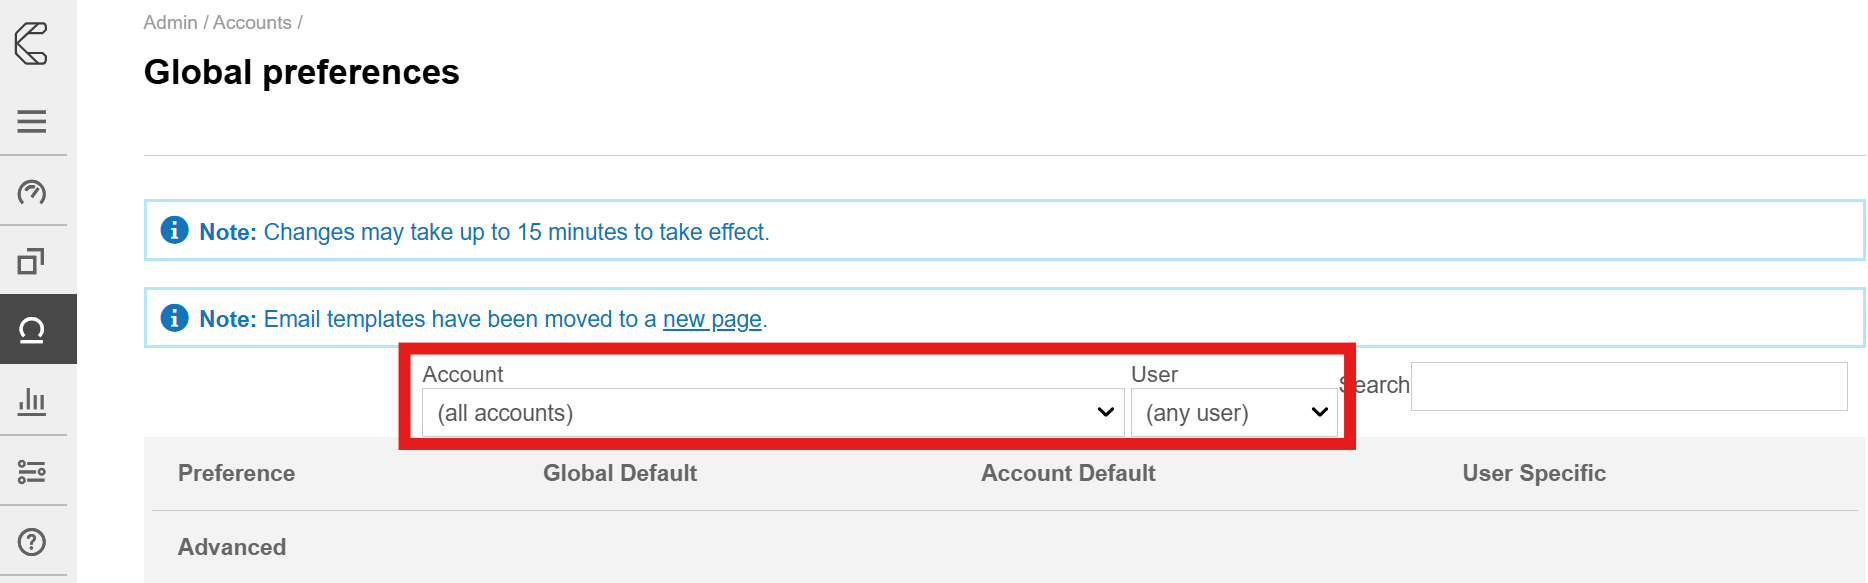Viewport: 1868px width, 583px height.
Task: Click into the Search field
Action: coord(1628,386)
